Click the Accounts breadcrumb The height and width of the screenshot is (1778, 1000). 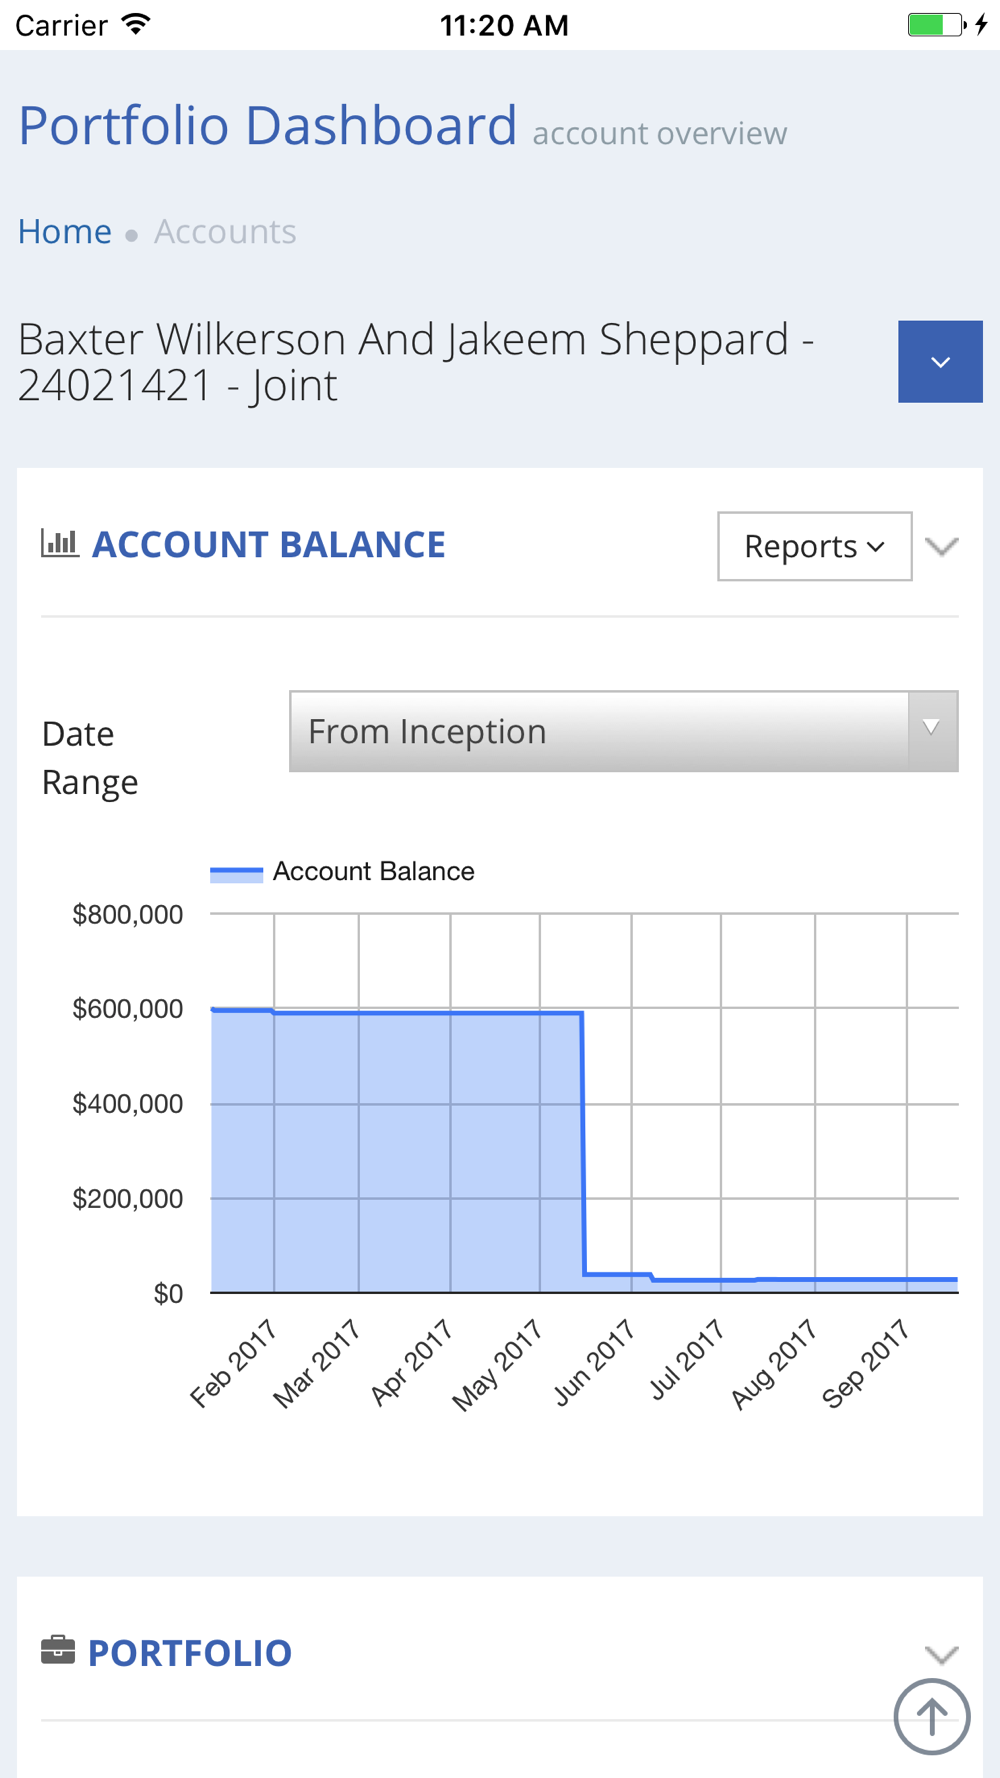coord(225,231)
